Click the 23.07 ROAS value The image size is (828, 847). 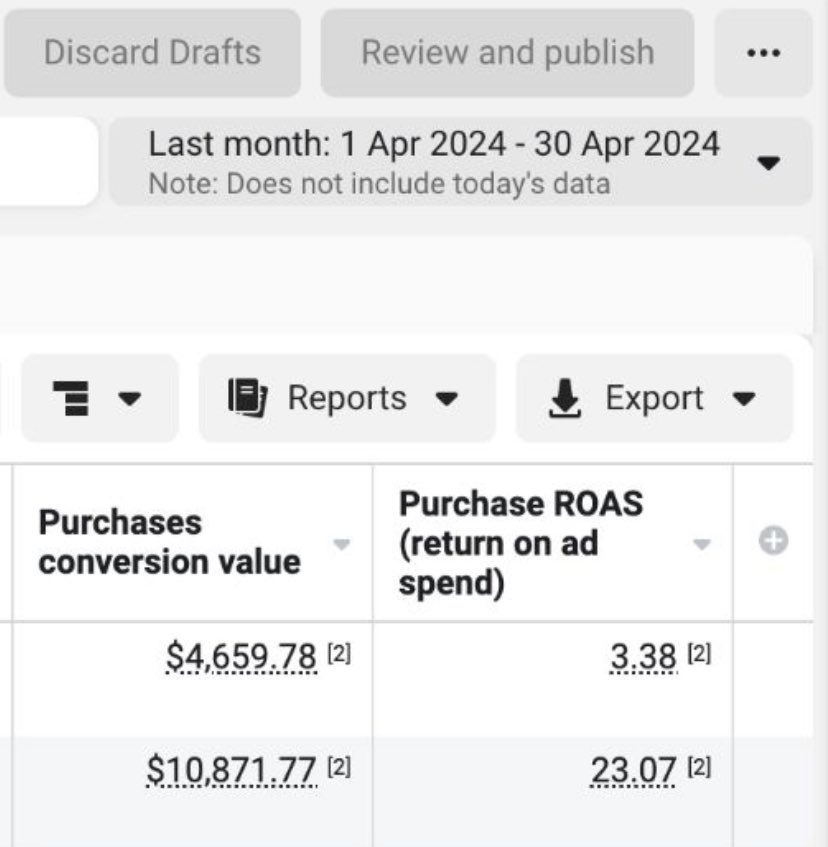coord(633,770)
